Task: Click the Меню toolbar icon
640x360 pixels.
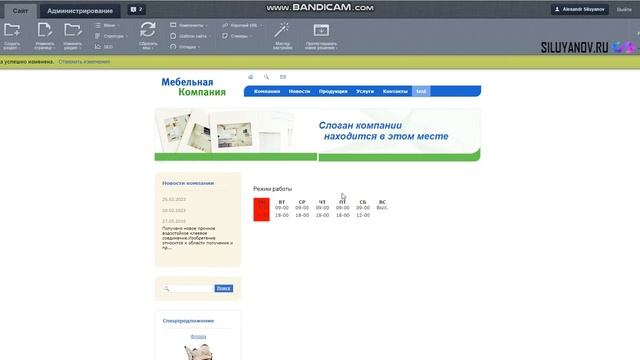Action: tap(98, 25)
